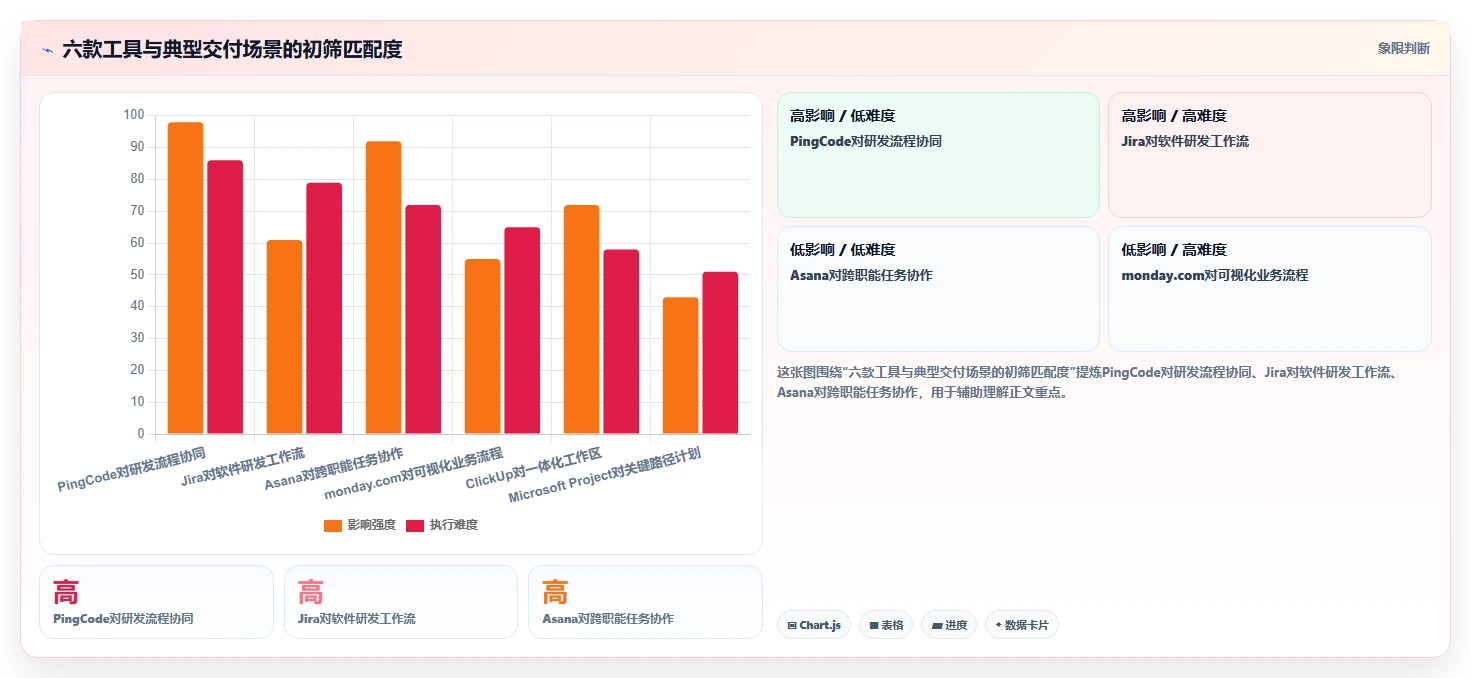Click the star icon in 数据卡片 chip
Viewport: 1471px width, 678px height.
click(998, 625)
